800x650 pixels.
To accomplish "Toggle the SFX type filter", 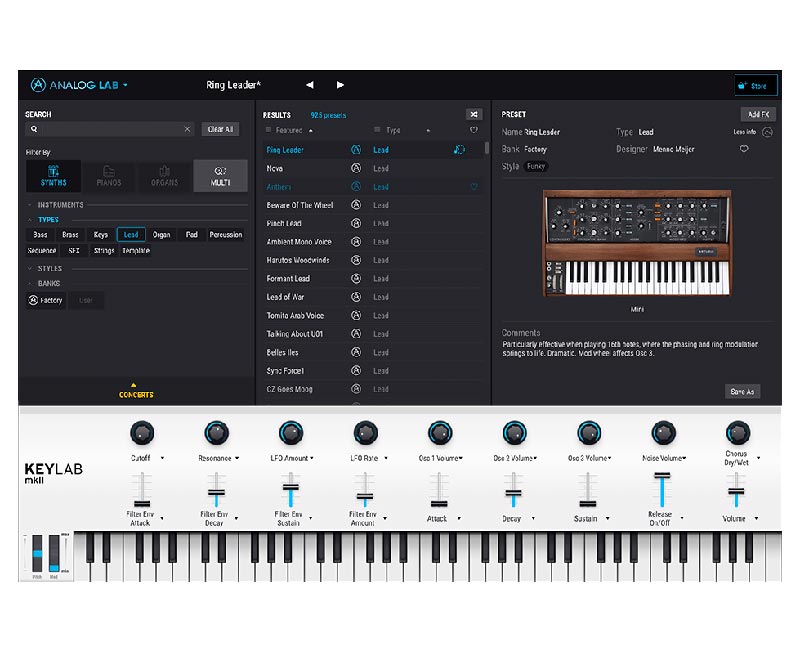I will point(74,251).
